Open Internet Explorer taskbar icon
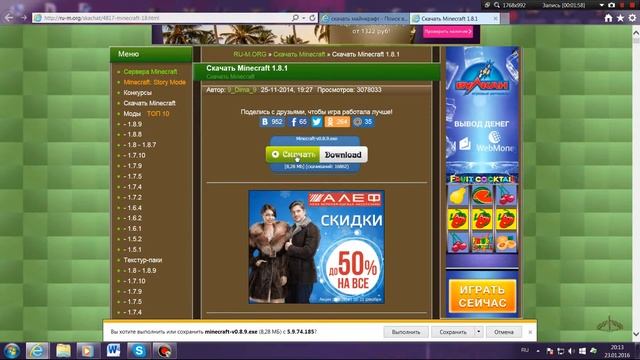The width and height of the screenshot is (640, 360). [37, 351]
